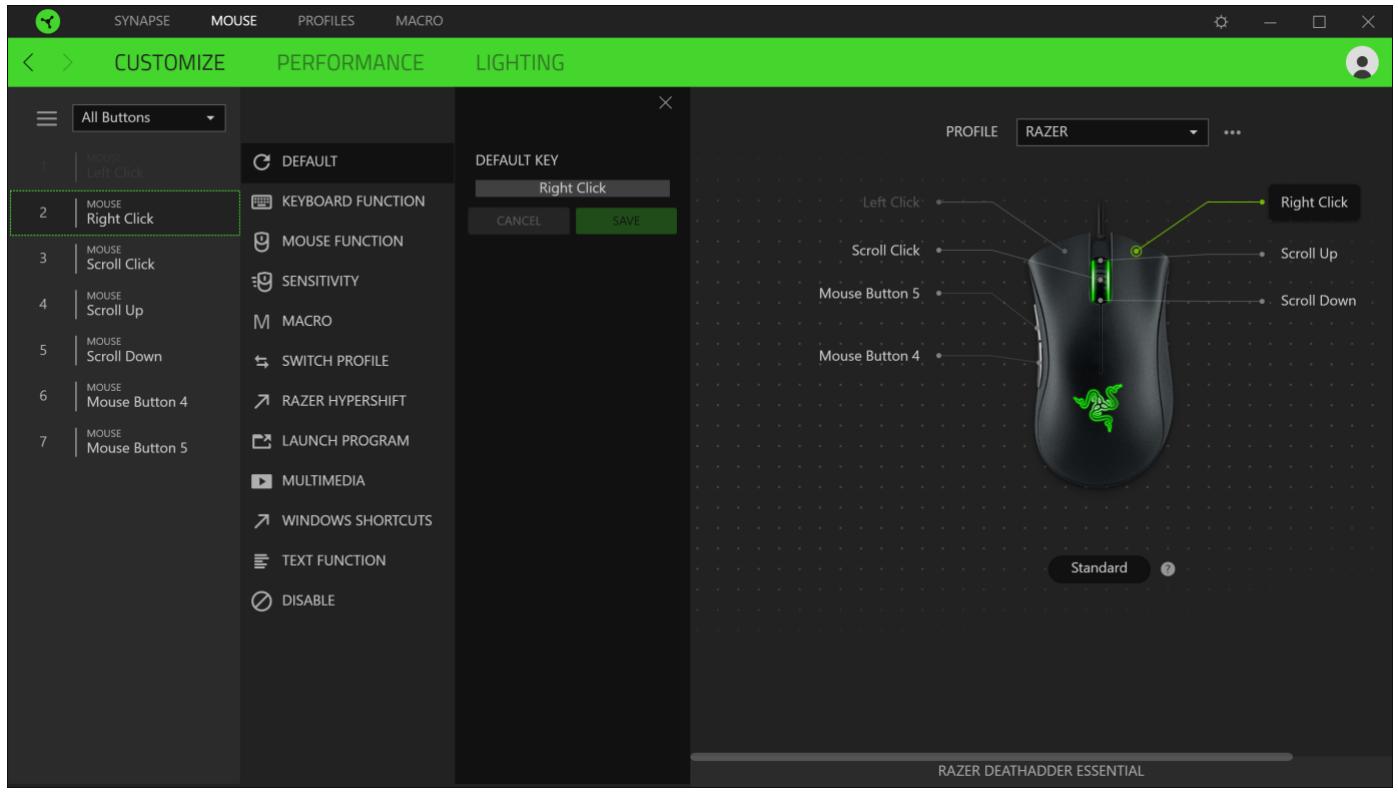The width and height of the screenshot is (1398, 792).
Task: Open the Performance subtab
Action: (x=350, y=63)
